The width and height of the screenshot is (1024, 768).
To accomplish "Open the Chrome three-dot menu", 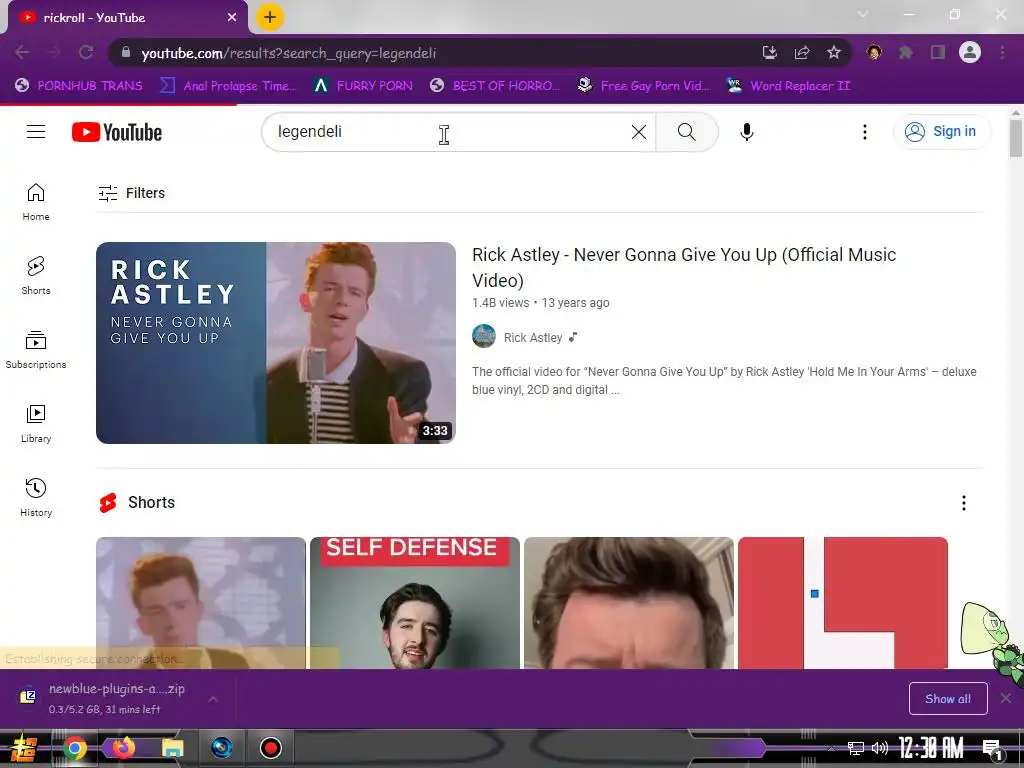I will (x=1002, y=53).
